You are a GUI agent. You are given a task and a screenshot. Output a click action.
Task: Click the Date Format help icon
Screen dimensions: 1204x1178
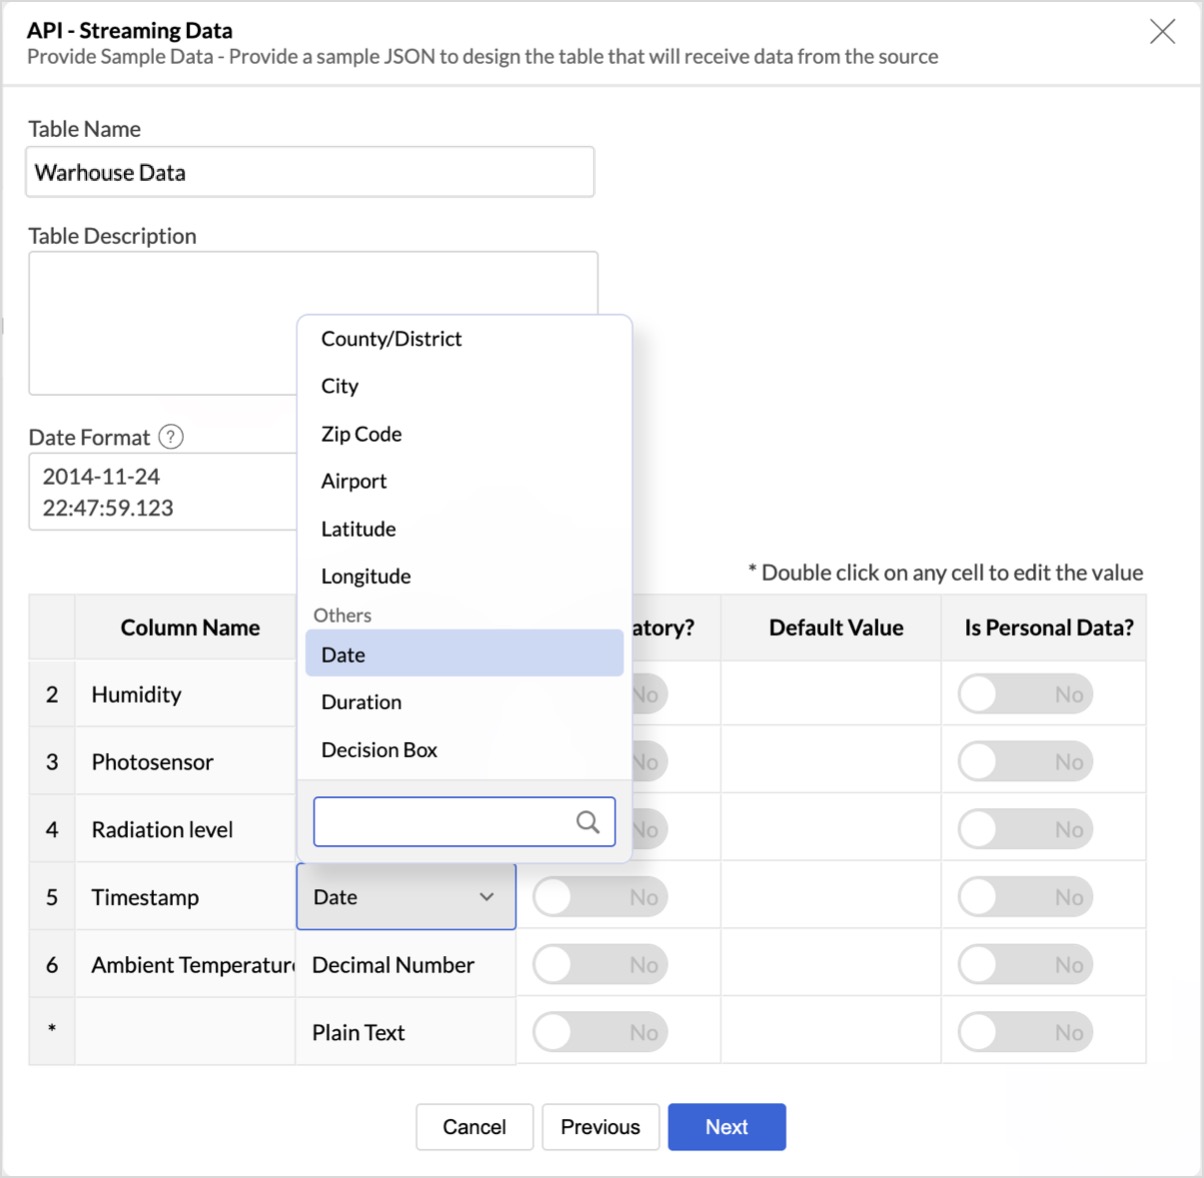[x=172, y=437]
